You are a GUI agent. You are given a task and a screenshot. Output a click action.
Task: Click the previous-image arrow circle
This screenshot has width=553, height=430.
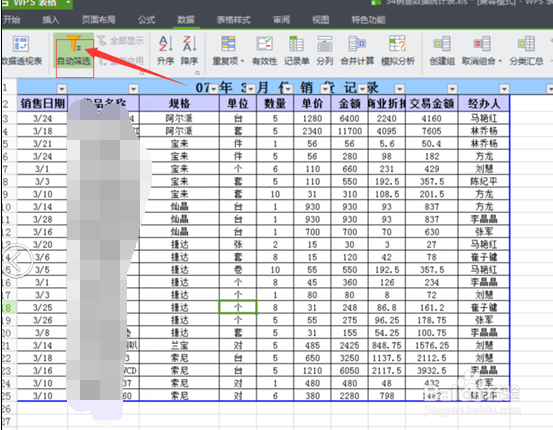17,261
